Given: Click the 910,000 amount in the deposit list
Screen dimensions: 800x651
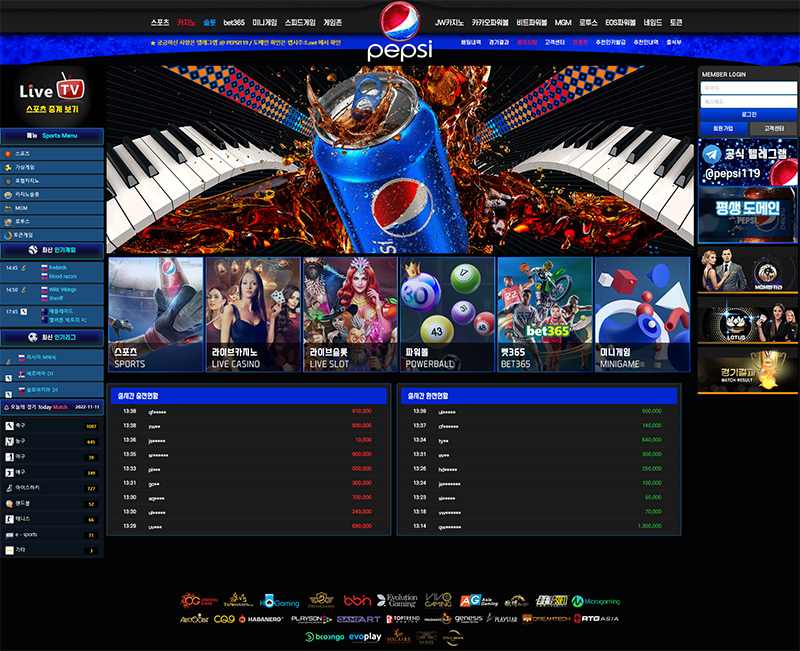Looking at the screenshot, I should click(362, 411).
